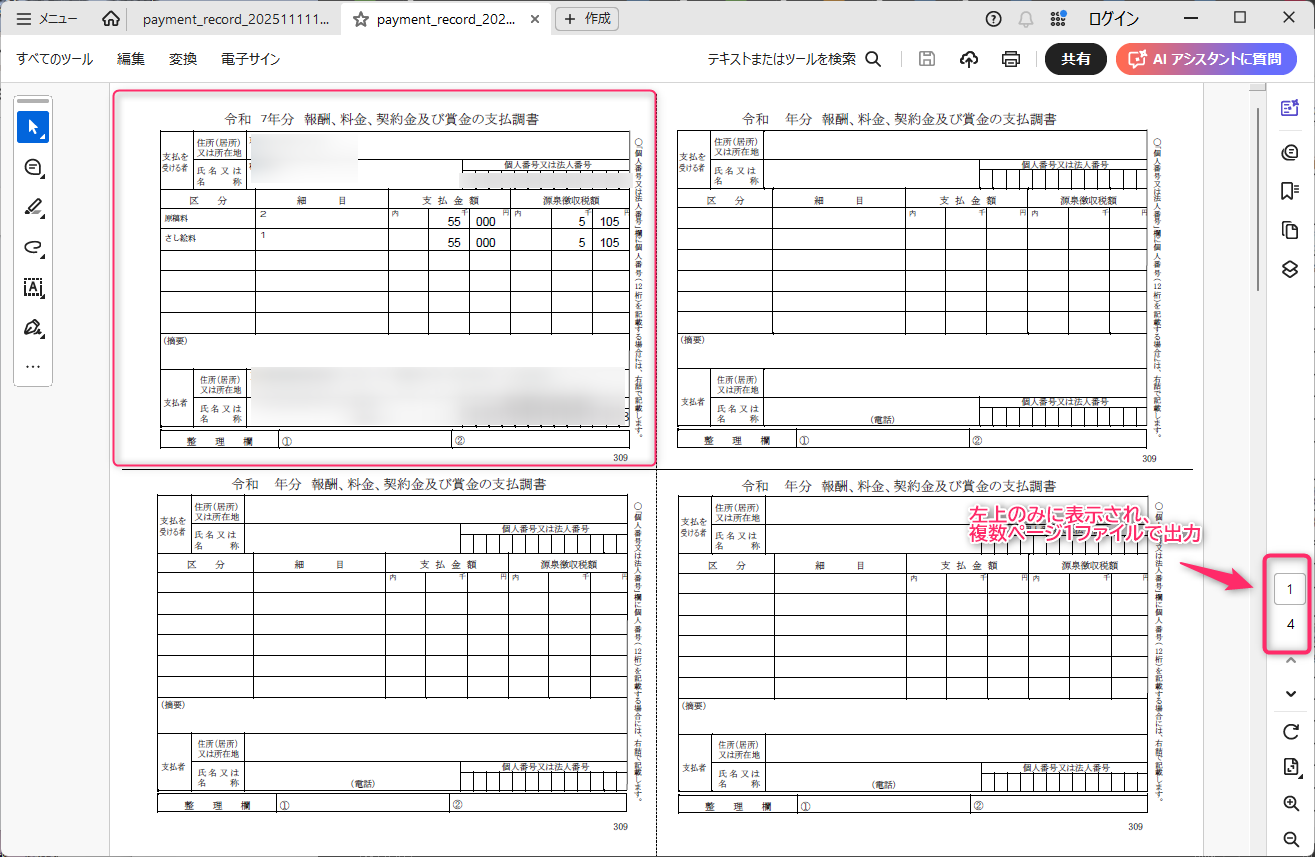Open AI アシスタントに質問 button

pos(1206,59)
